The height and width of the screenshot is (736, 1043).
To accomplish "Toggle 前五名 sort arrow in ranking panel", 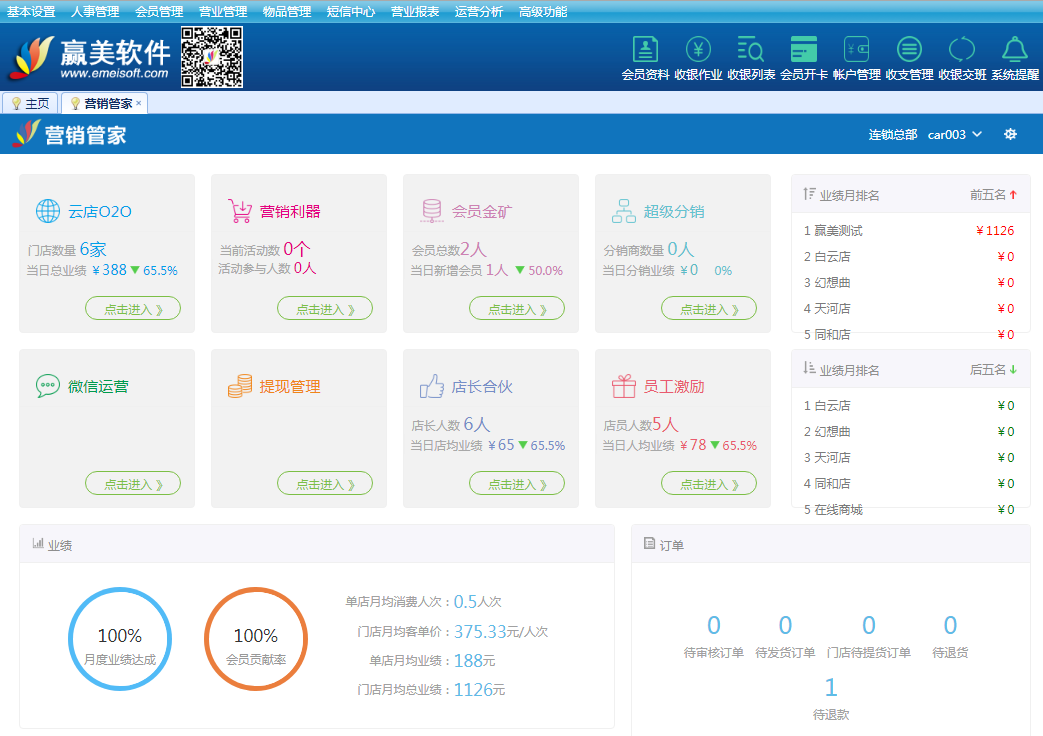I will tap(1013, 195).
